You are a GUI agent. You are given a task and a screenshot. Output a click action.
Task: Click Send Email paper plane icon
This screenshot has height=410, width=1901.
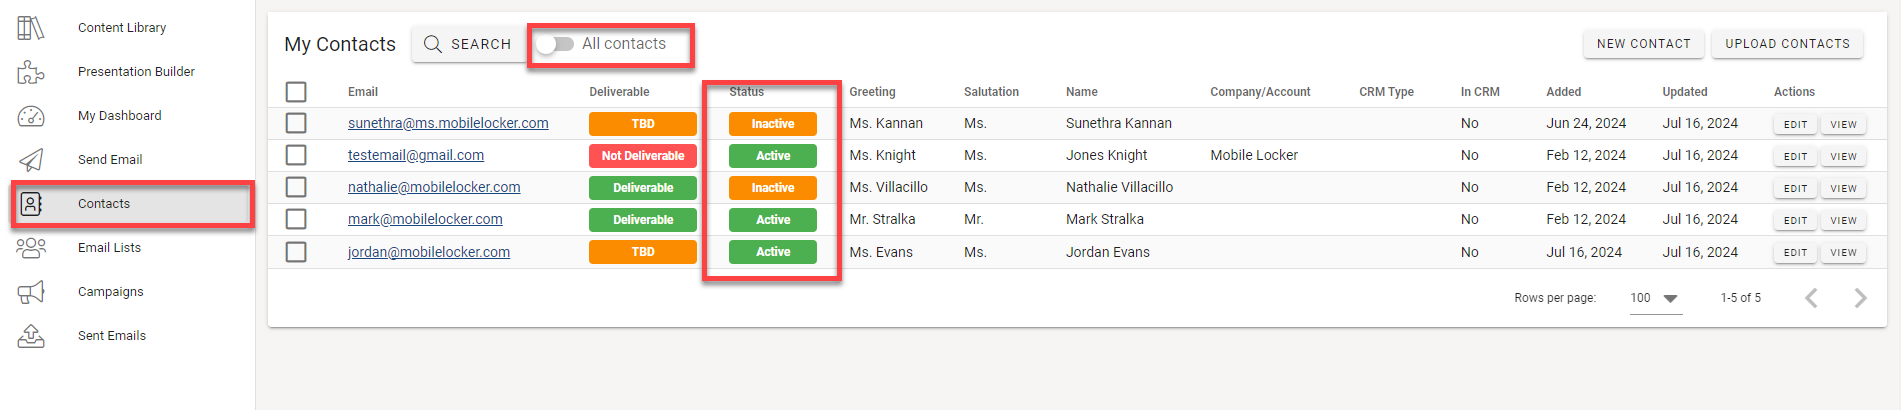point(31,160)
